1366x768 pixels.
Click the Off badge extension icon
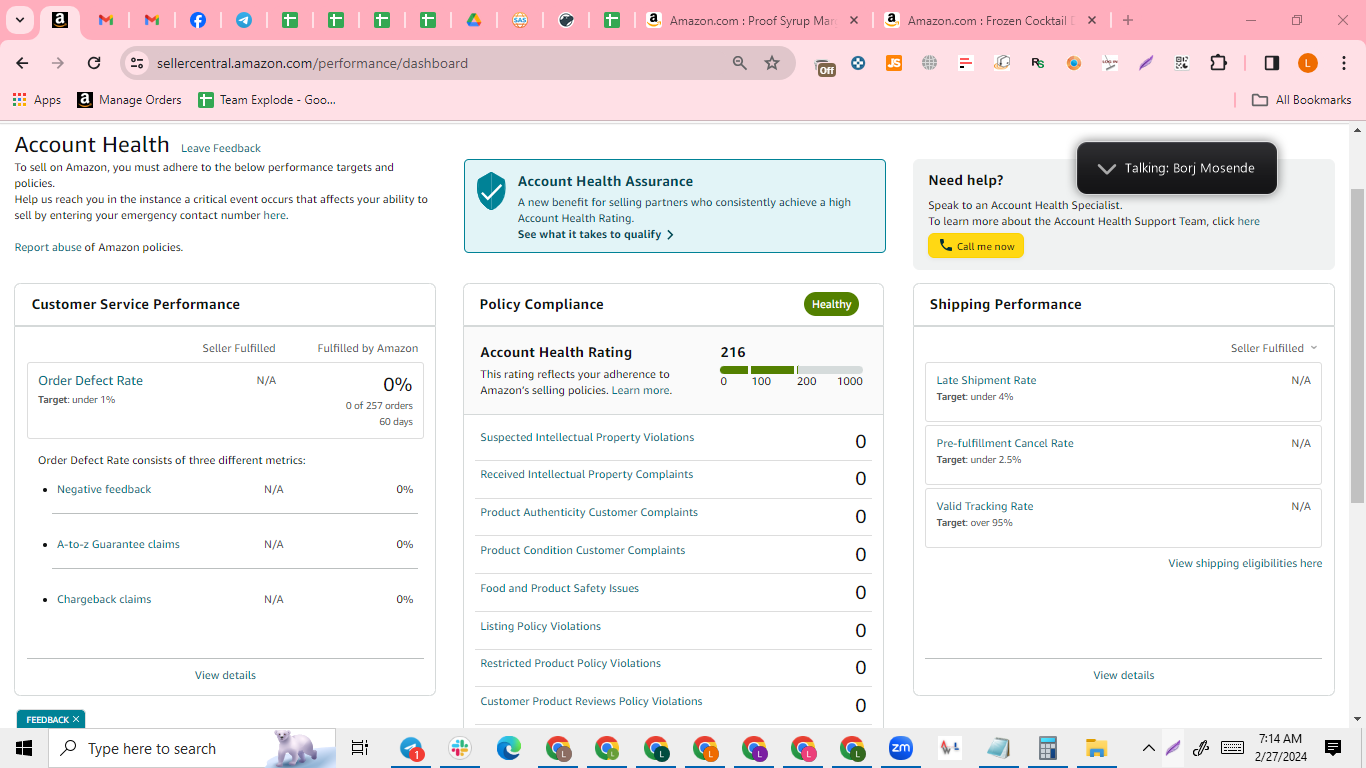pyautogui.click(x=825, y=65)
